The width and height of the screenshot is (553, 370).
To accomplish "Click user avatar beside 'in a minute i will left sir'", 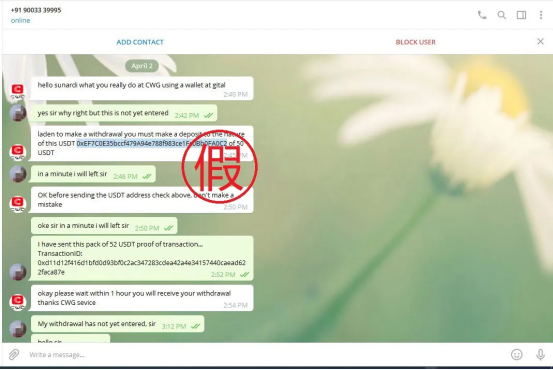I will pyautogui.click(x=17, y=174).
